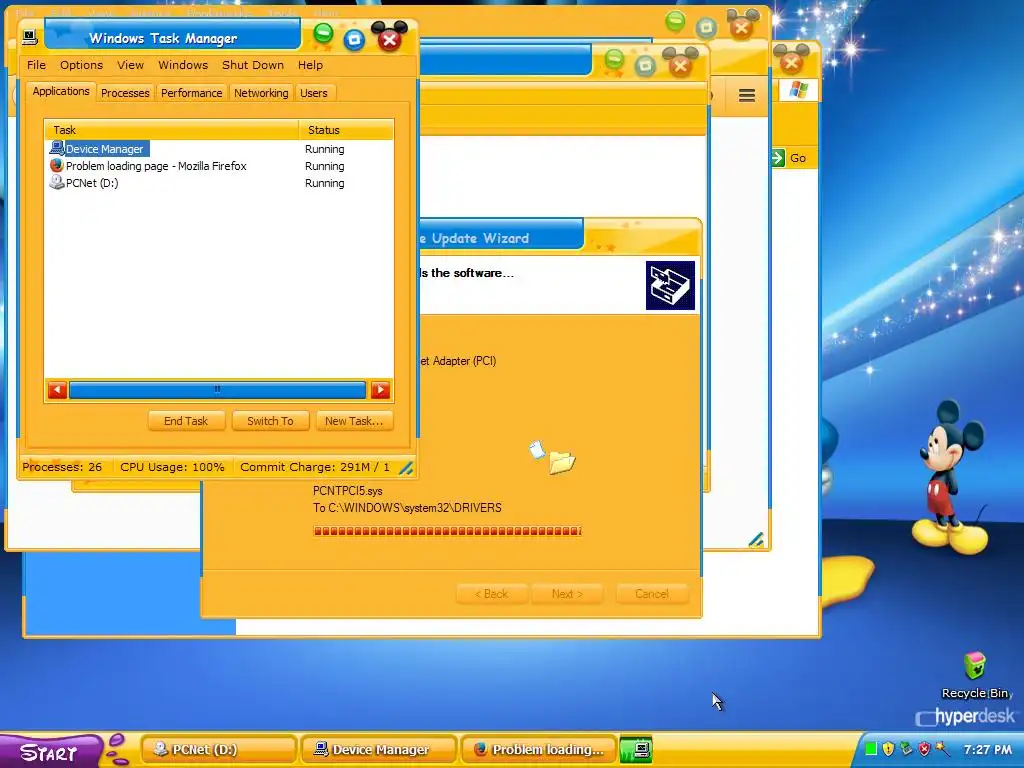Click the resize grip of the Firefox window

[x=756, y=539]
